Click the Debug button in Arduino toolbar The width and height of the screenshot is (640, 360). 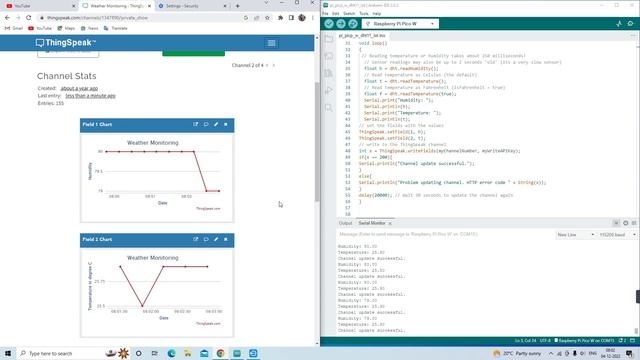pos(353,24)
